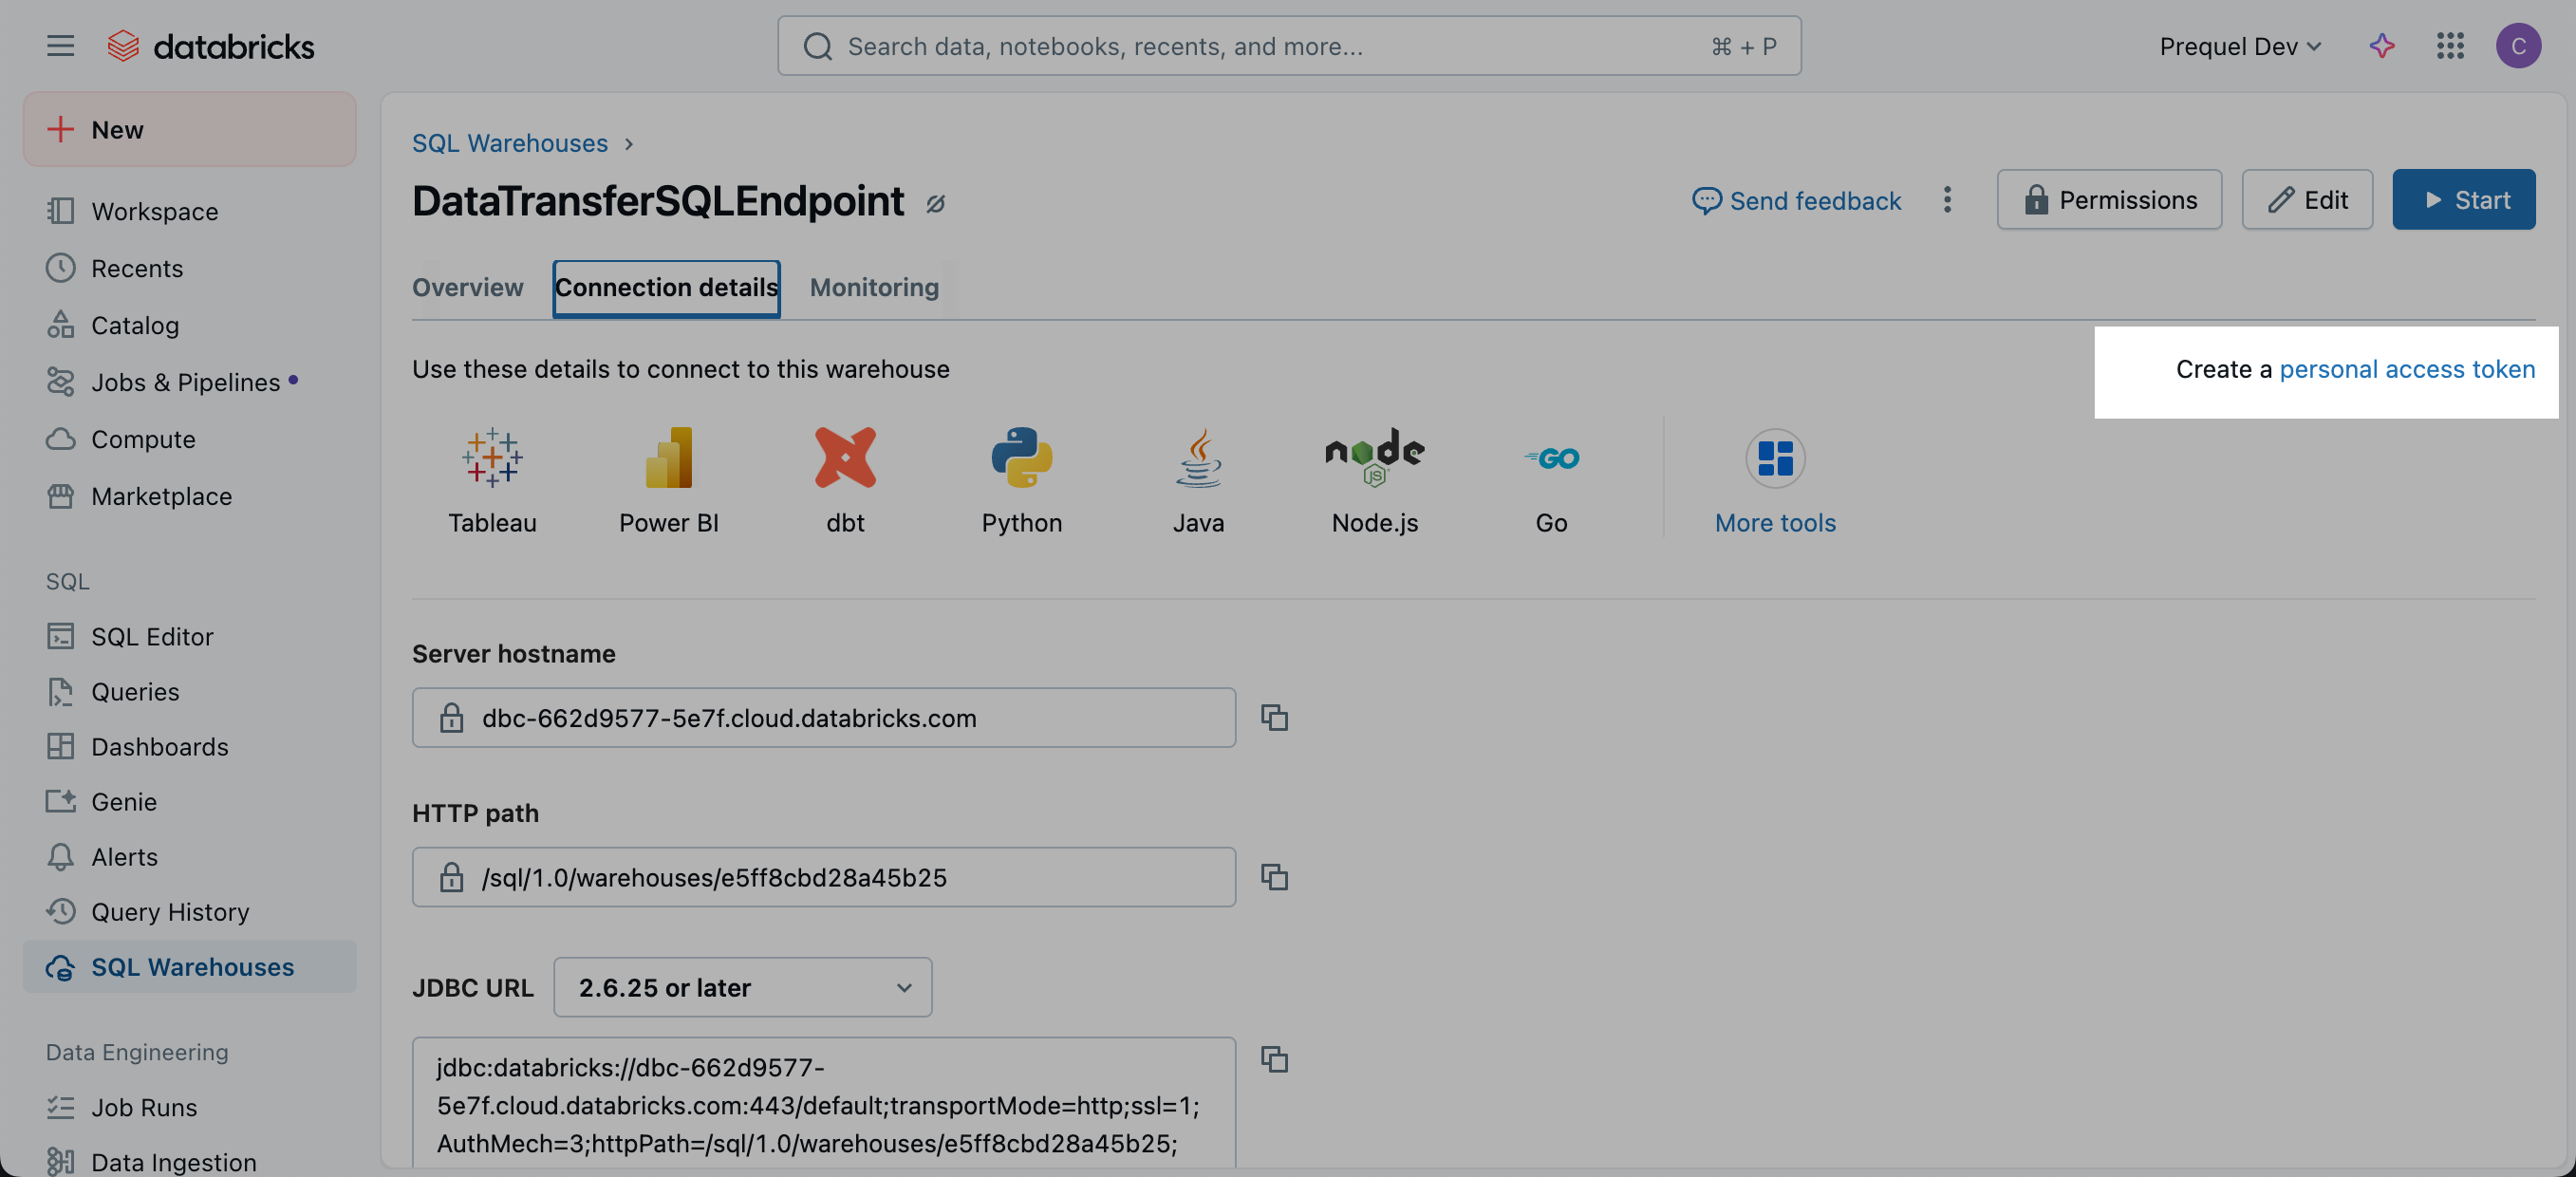
Task: Open the warehouse kebab options menu
Action: pos(1946,199)
